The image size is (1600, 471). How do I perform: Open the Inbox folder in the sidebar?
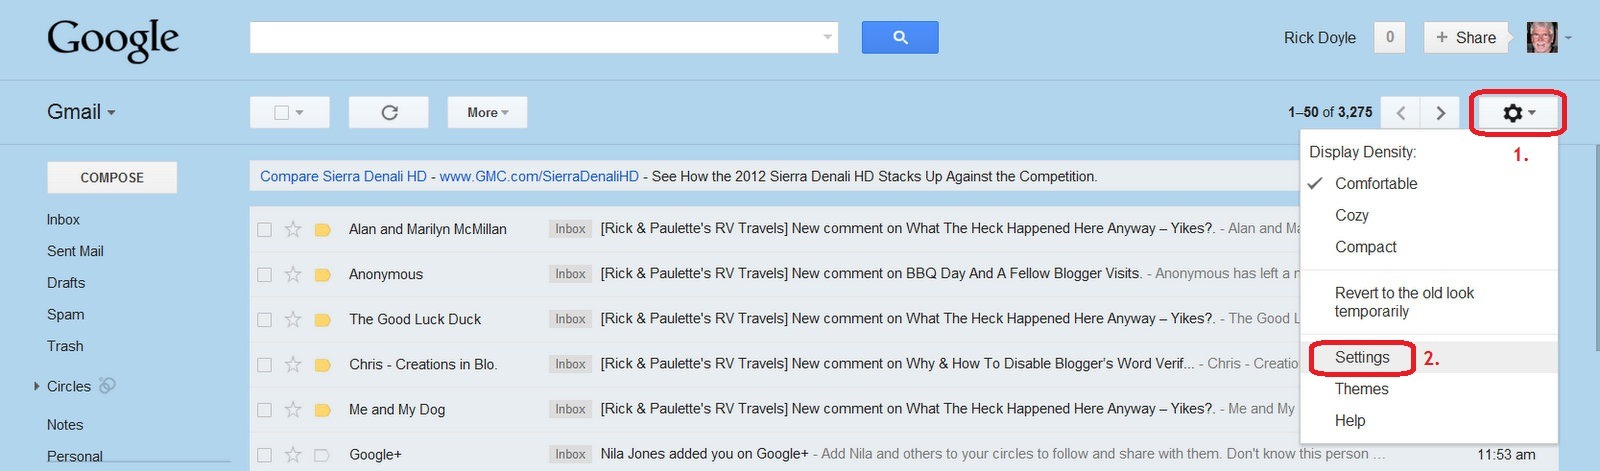[63, 219]
